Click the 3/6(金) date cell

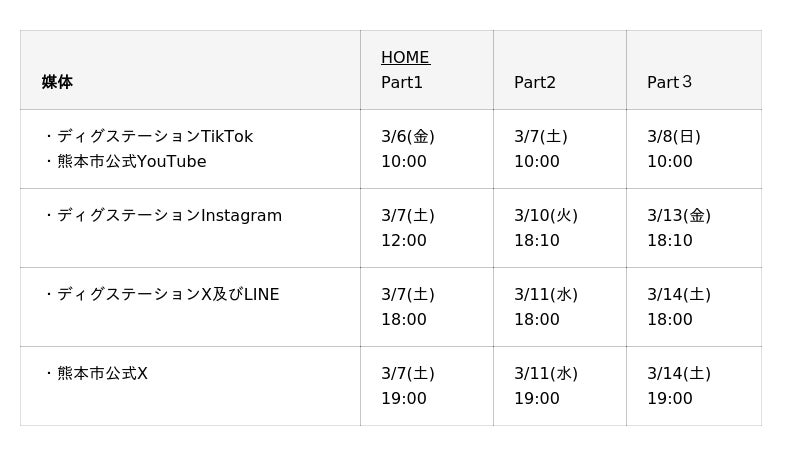pos(408,137)
